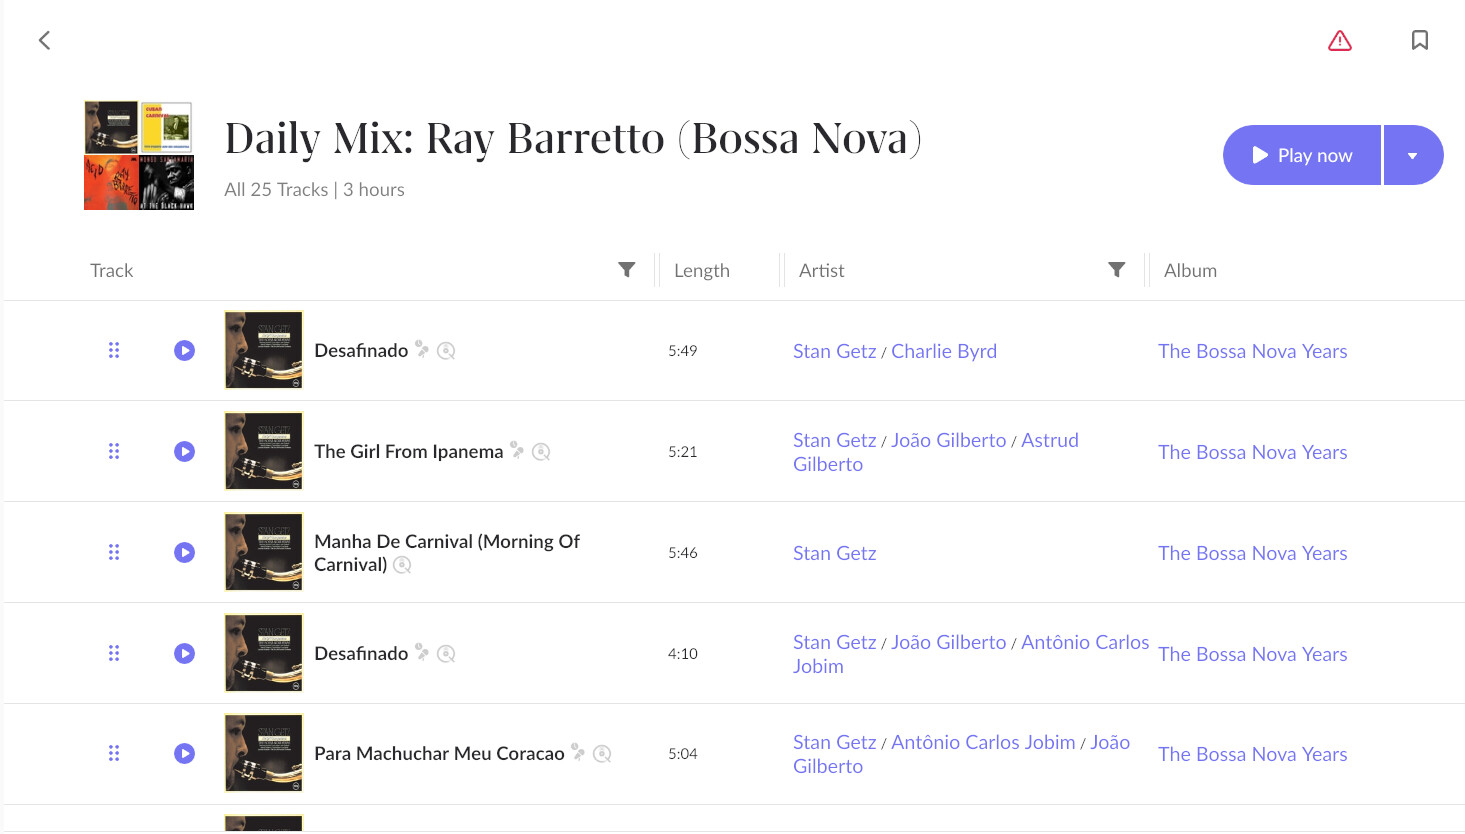This screenshot has height=834, width=1465.
Task: Click the 5:04 length value
Action: click(683, 754)
